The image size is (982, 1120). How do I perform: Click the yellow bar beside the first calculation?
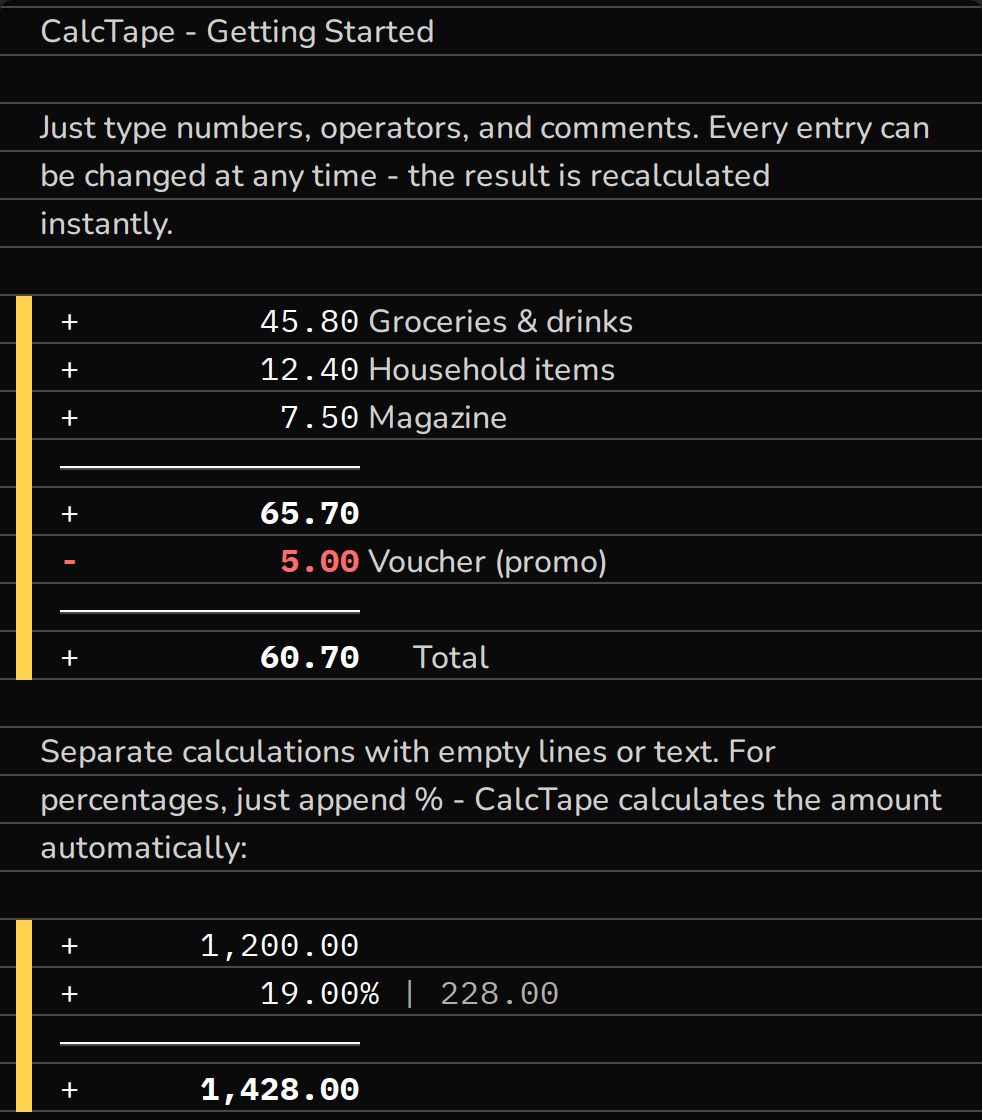pyautogui.click(x=24, y=488)
